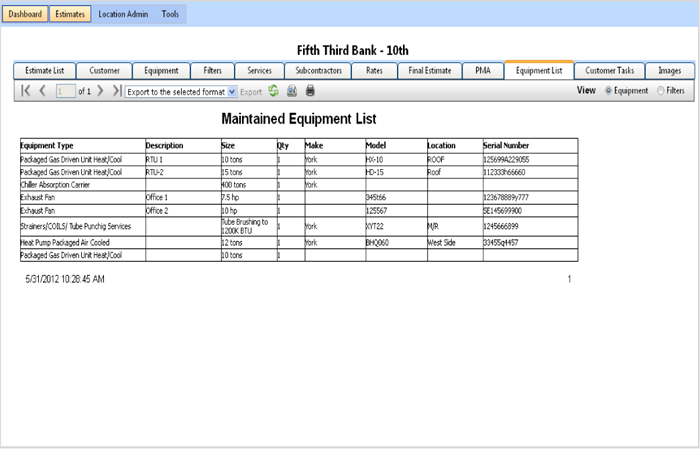Screen dimensions: 700x449
Task: Click the 7.5 hp size cell
Action: [x=249, y=197]
